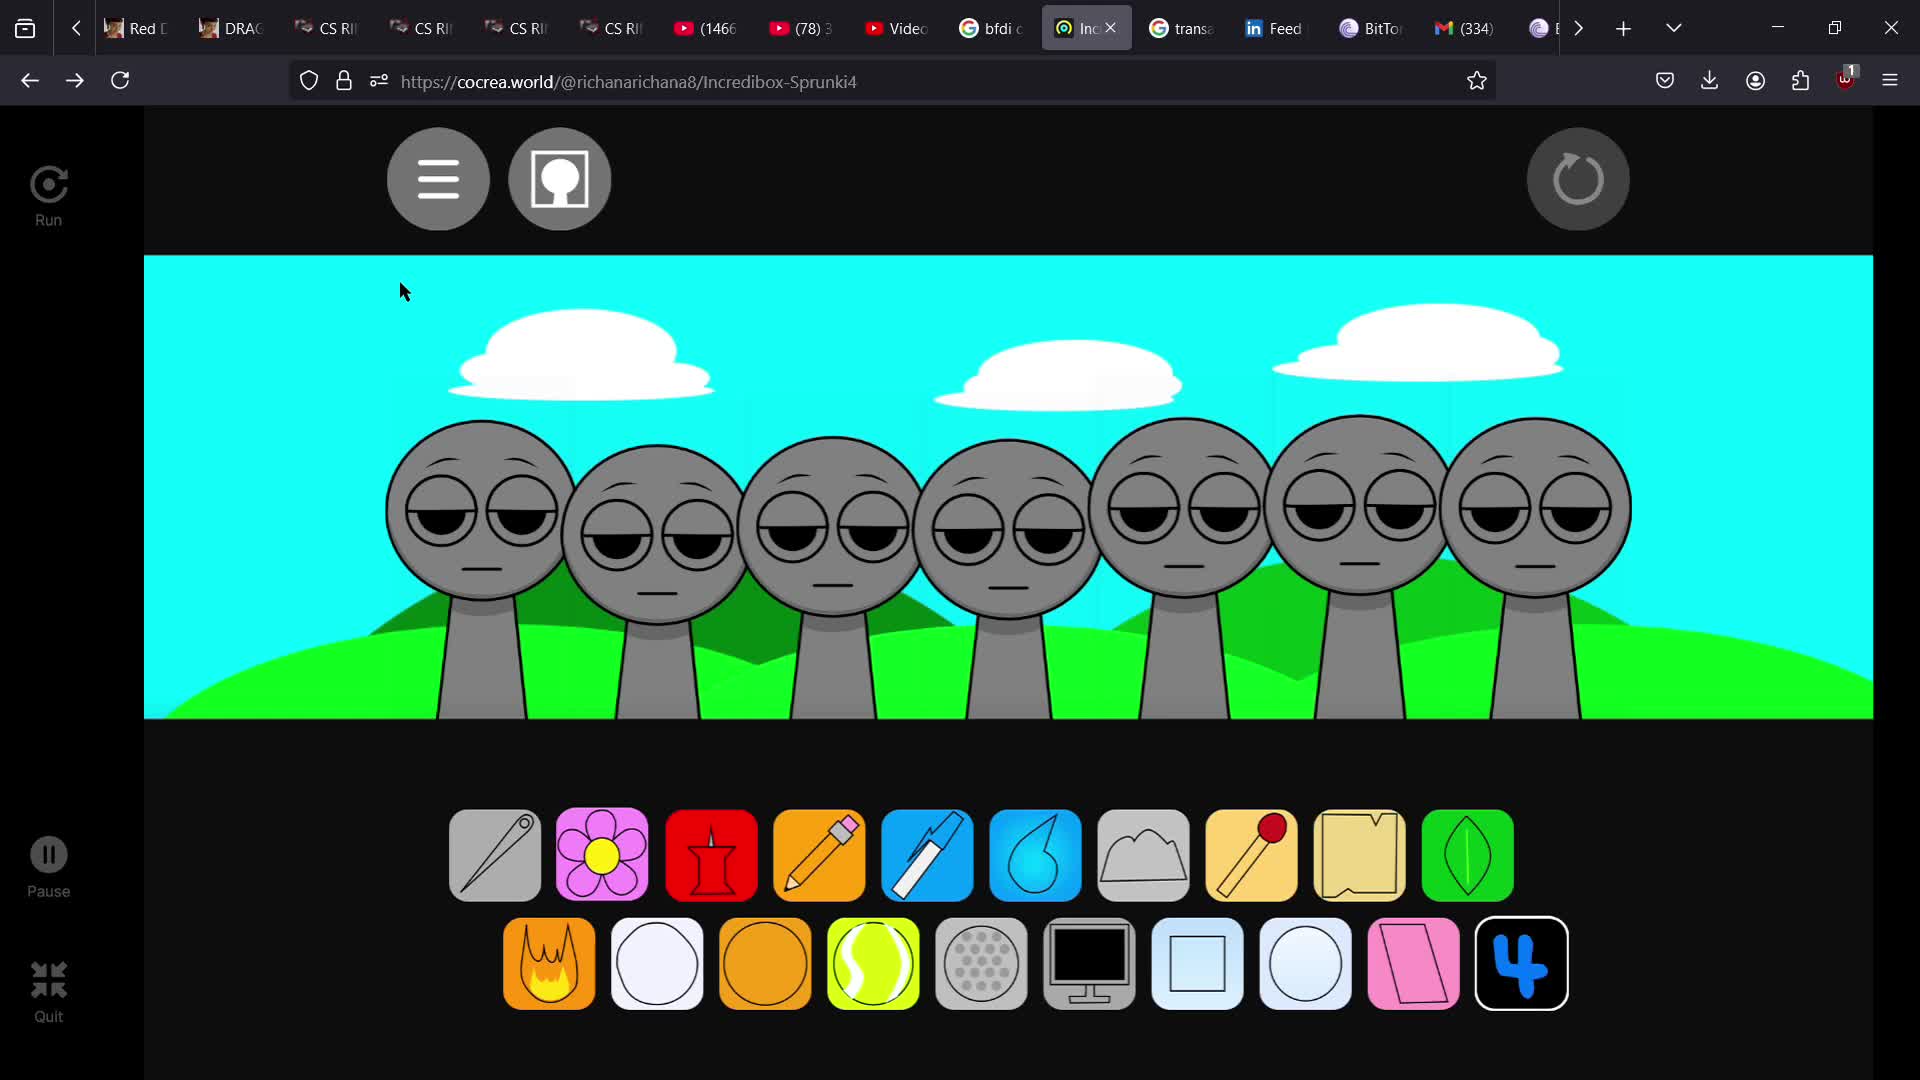The image size is (1920, 1080).
Task: Select the blue cactus-shaped 4 icon
Action: (1522, 963)
